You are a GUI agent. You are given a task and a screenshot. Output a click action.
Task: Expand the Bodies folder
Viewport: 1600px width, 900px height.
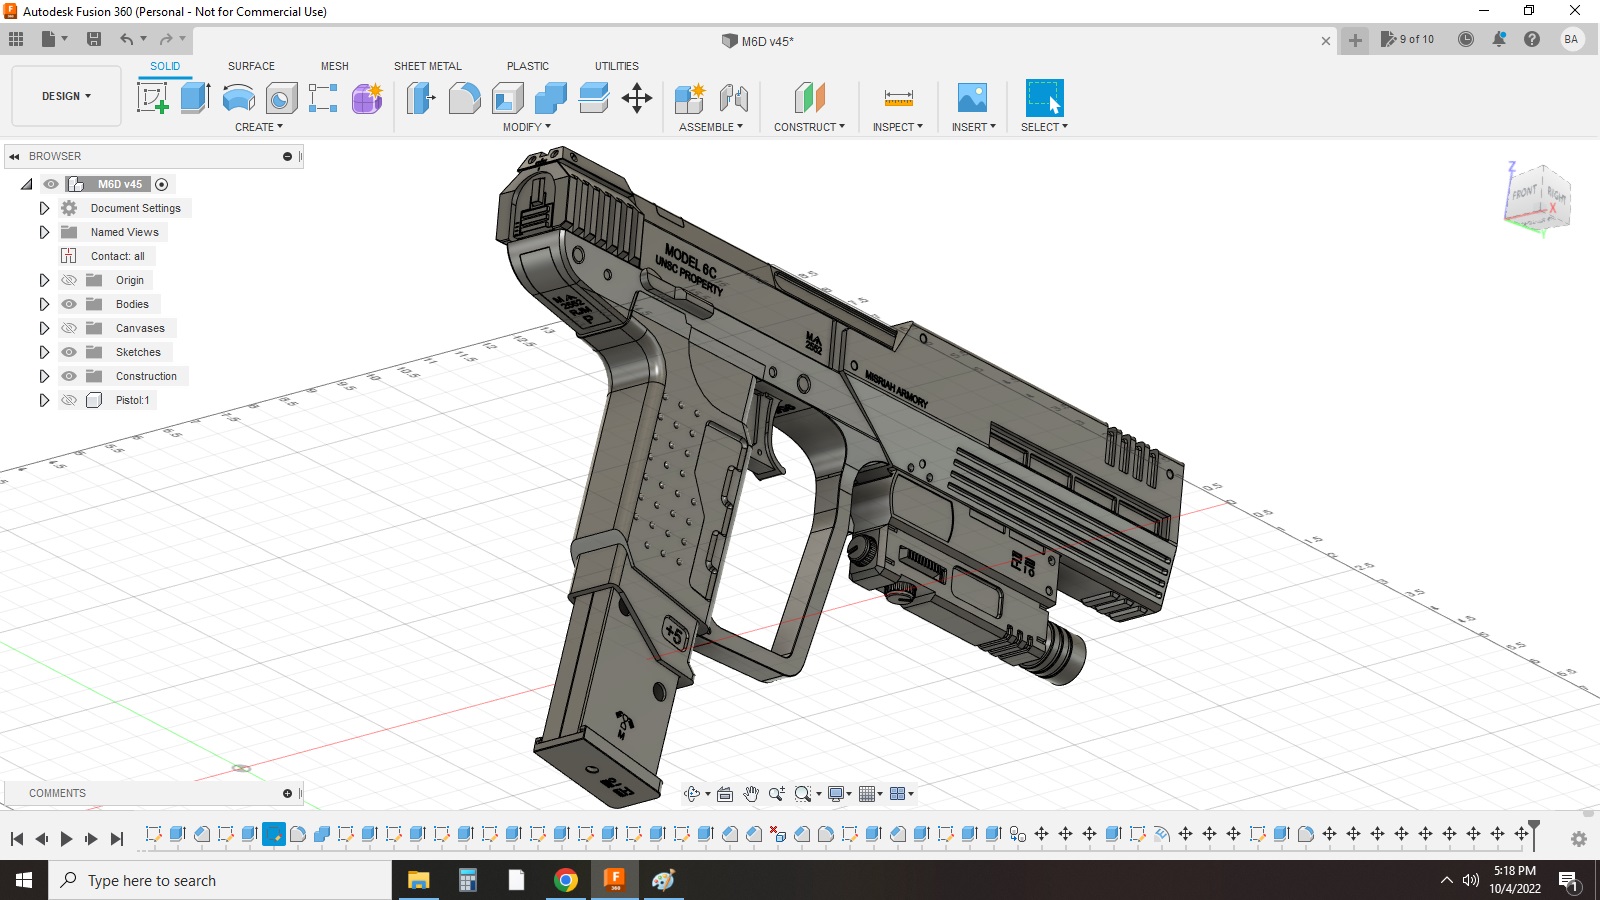(44, 304)
